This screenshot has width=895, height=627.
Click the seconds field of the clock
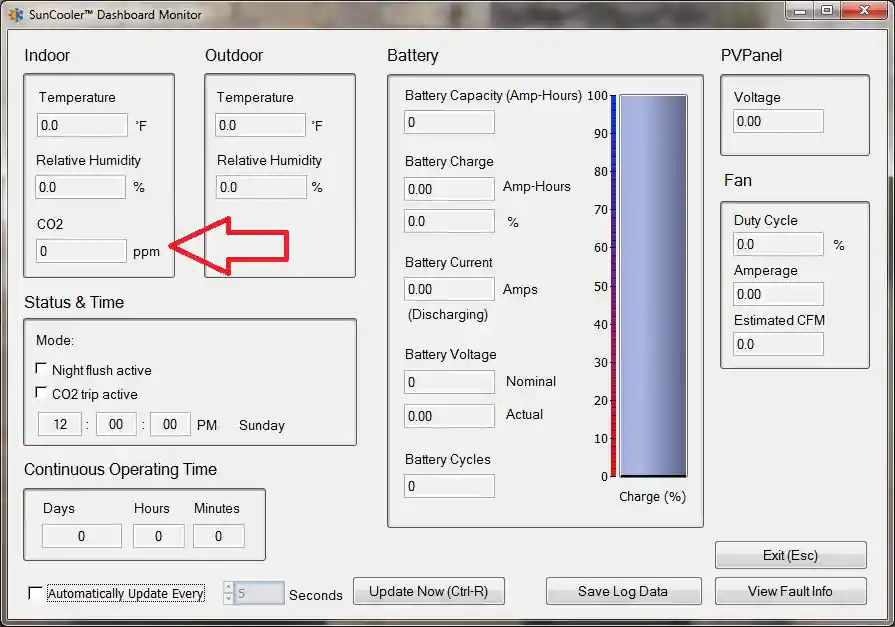(x=170, y=424)
